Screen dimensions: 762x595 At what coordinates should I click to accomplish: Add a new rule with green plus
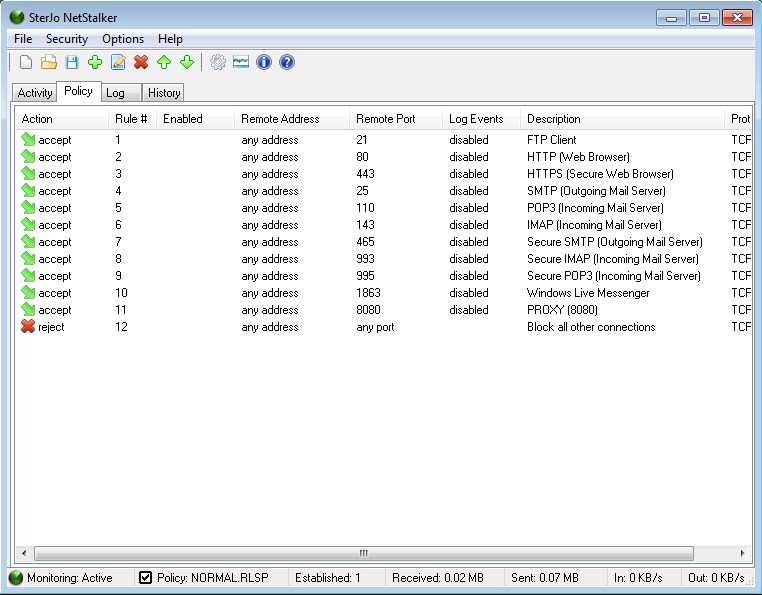pyautogui.click(x=95, y=63)
